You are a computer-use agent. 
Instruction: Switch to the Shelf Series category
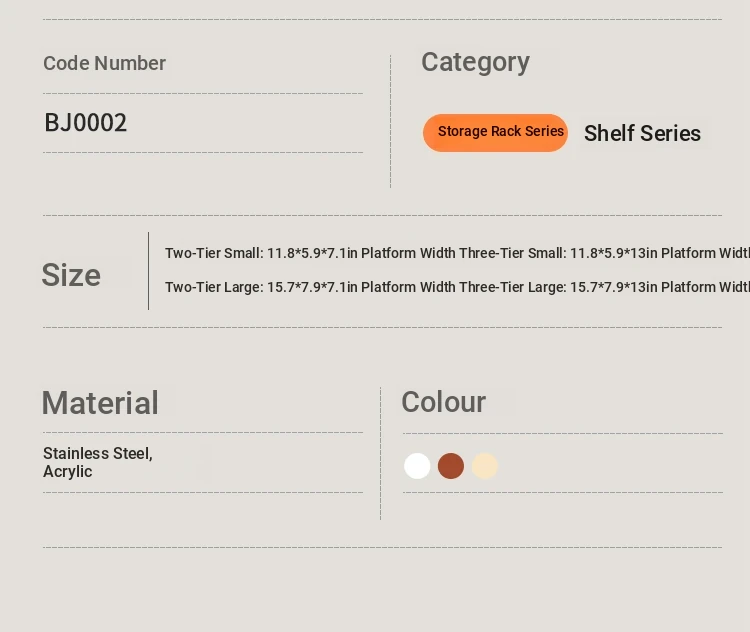click(642, 134)
